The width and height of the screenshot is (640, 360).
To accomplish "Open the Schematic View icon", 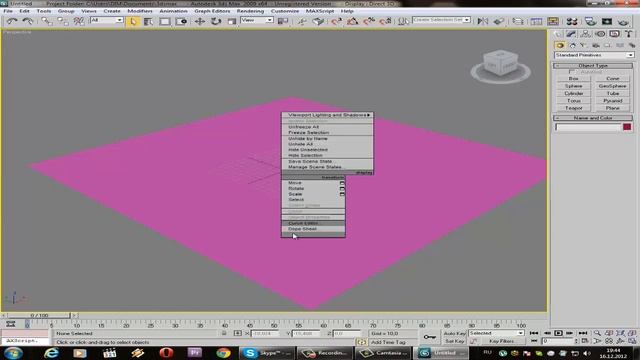I will tap(553, 21).
